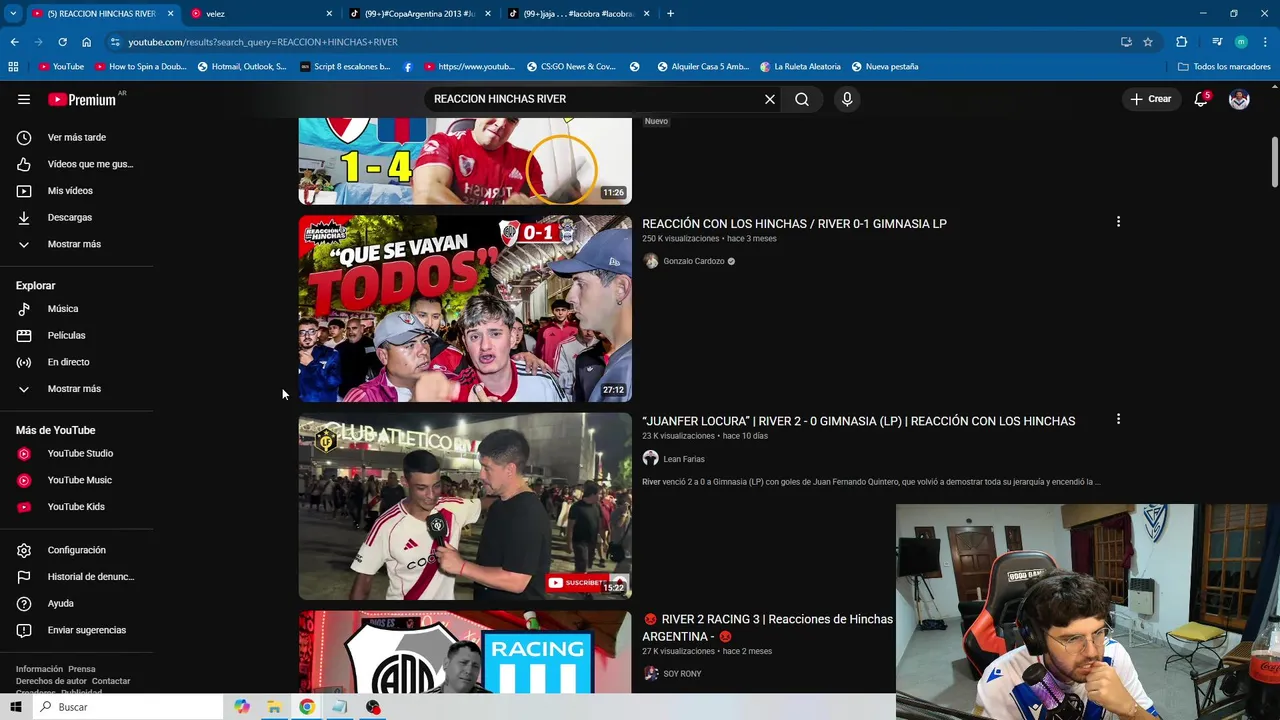Open Videos que me gustan playlist
Viewport: 1280px width, 720px height.
(x=76, y=164)
